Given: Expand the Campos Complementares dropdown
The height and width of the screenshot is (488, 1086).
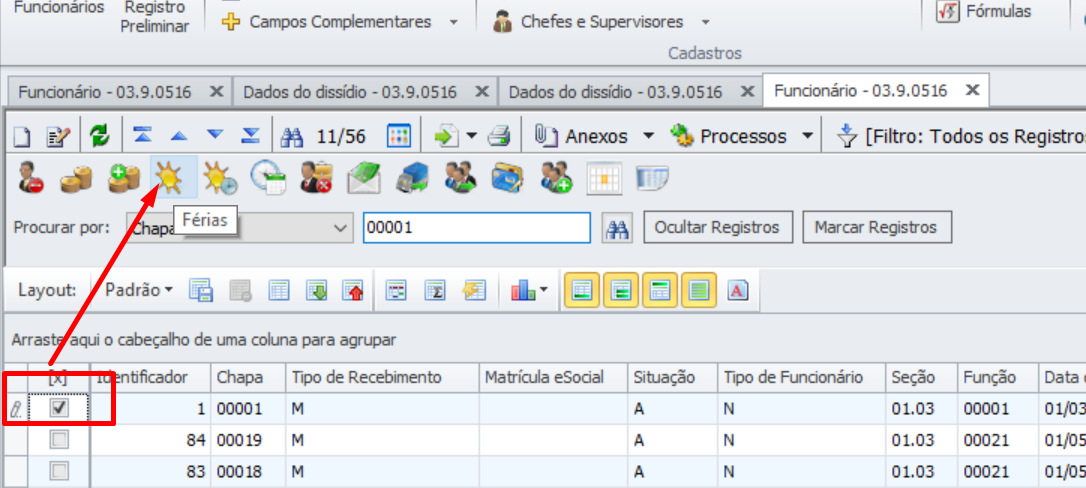Looking at the screenshot, I should tap(454, 22).
